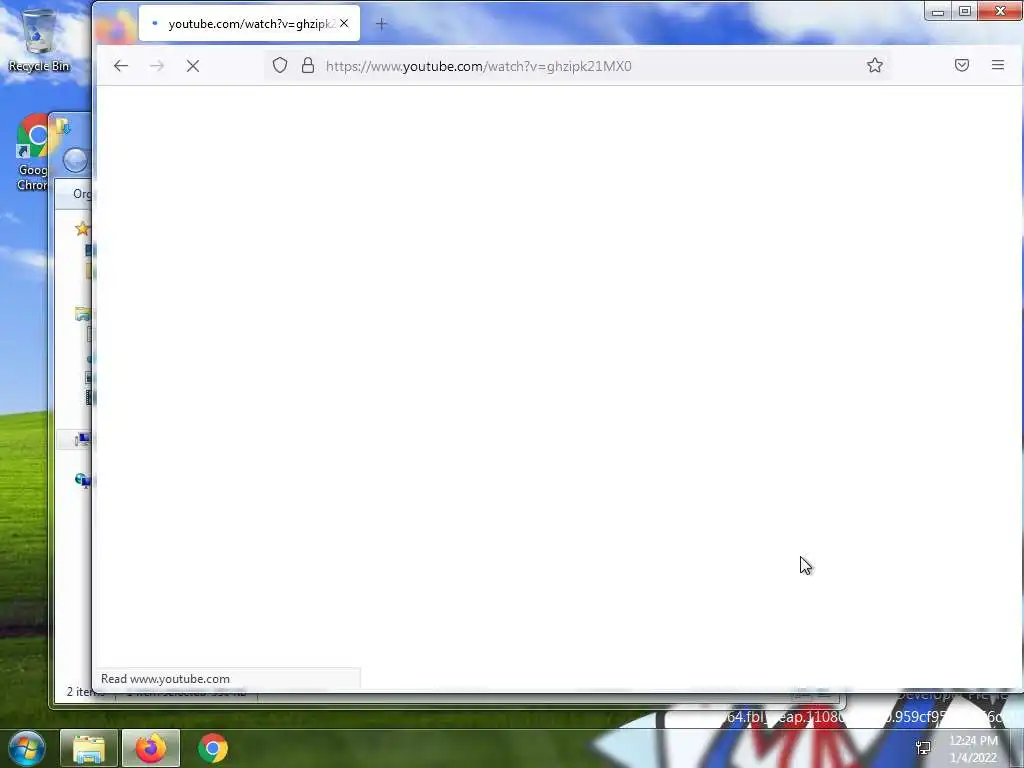Close the youtube.com tab
This screenshot has height=768, width=1024.
[344, 24]
